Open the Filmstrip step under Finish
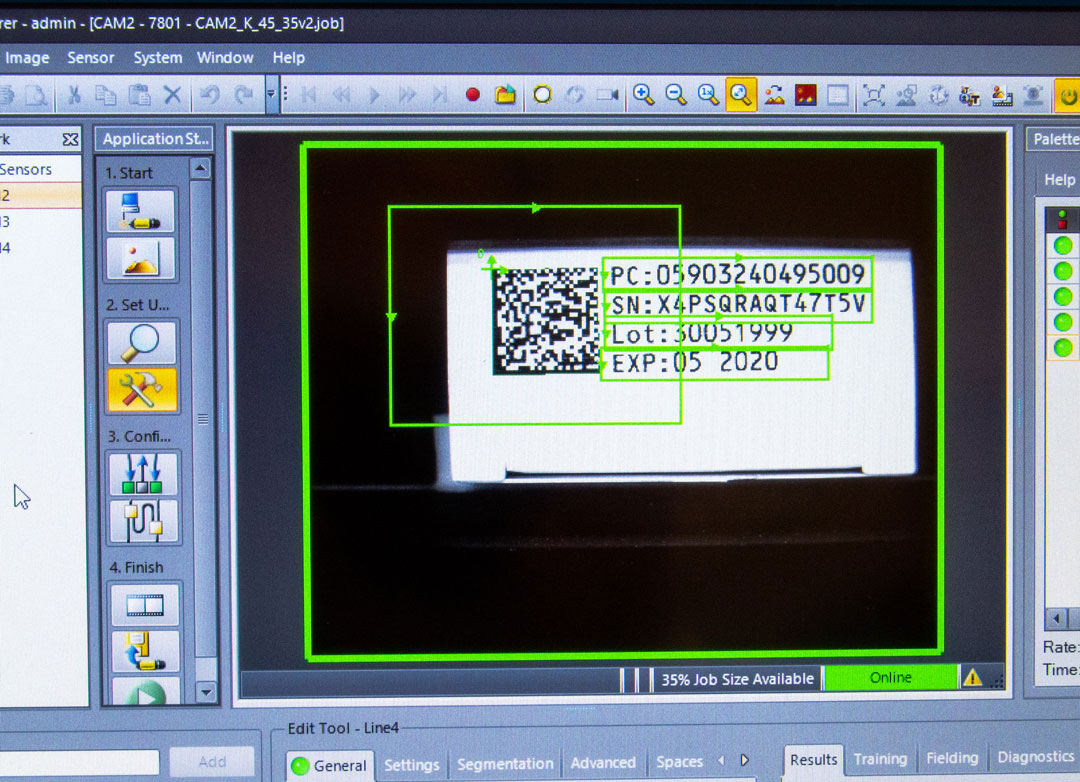The width and height of the screenshot is (1080, 782). coord(145,605)
